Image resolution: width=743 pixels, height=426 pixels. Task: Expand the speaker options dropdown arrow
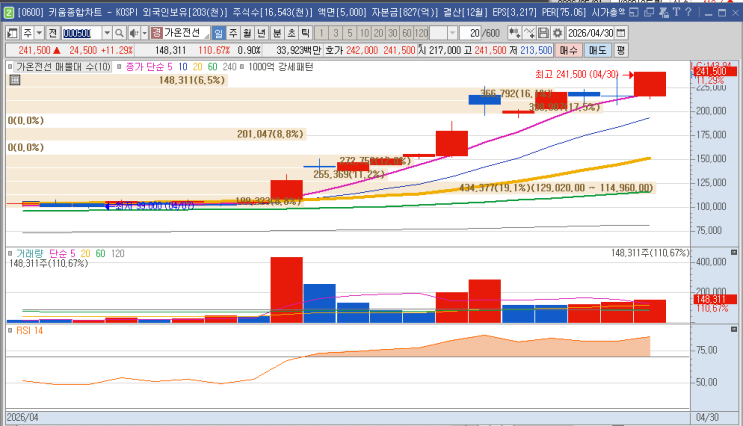tap(145, 33)
